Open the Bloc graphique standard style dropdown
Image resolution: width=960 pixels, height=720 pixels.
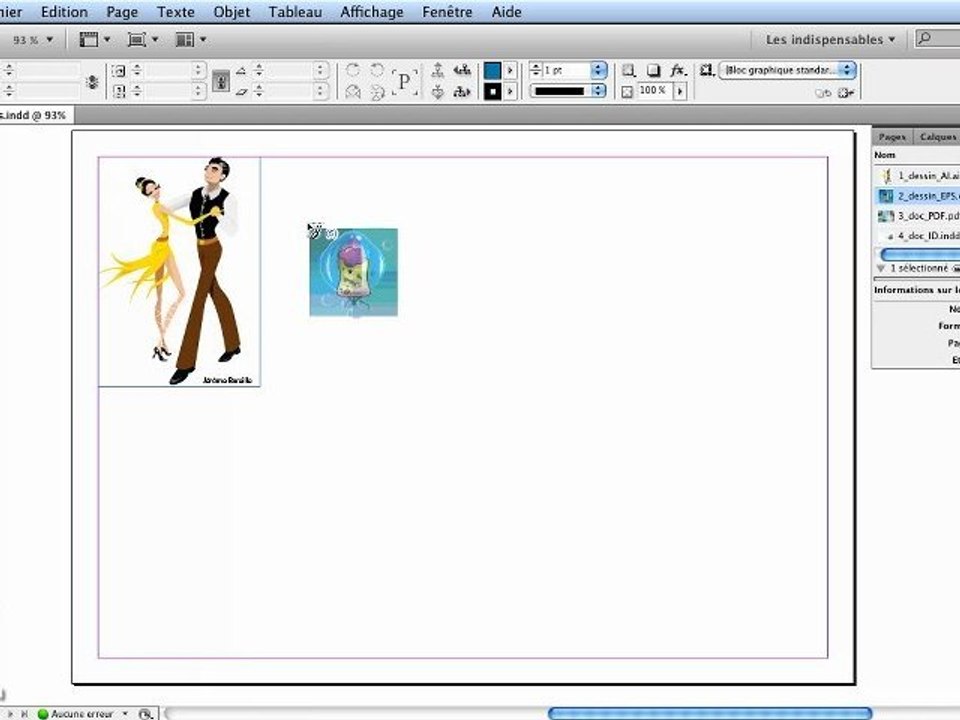787,70
